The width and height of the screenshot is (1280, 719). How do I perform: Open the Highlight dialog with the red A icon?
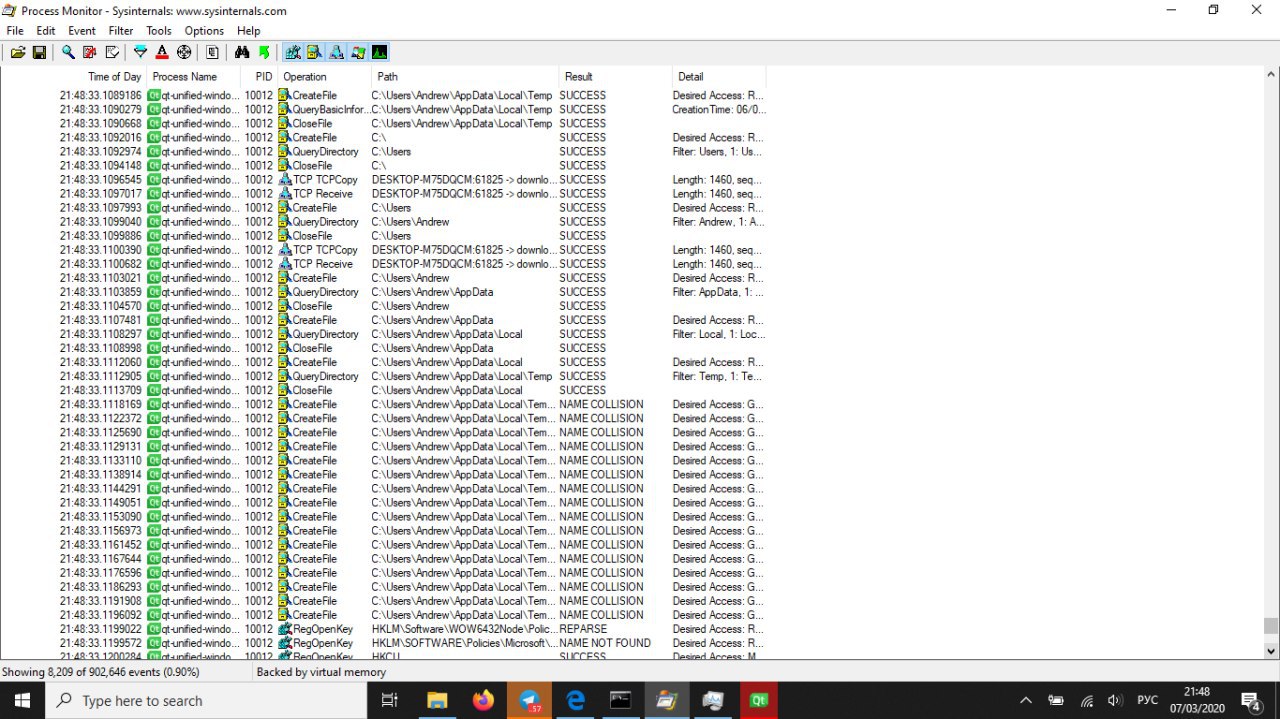click(x=162, y=52)
